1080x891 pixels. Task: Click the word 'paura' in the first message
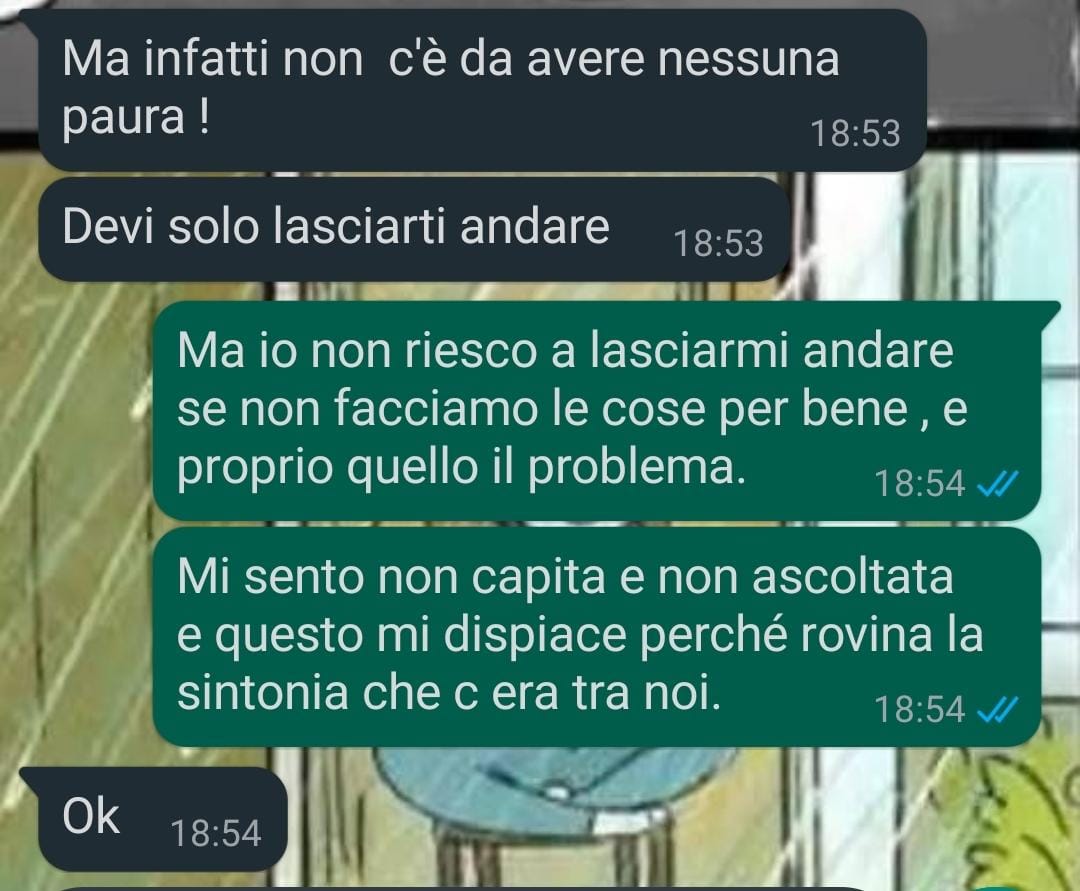[x=123, y=118]
